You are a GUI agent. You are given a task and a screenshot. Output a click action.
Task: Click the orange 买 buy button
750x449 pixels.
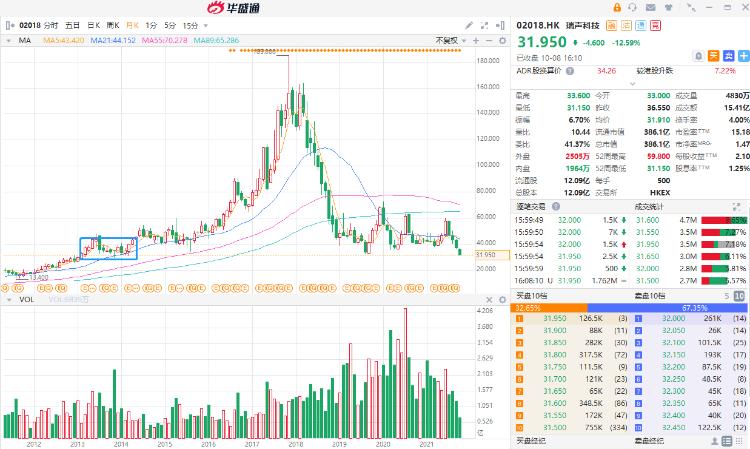click(x=714, y=56)
